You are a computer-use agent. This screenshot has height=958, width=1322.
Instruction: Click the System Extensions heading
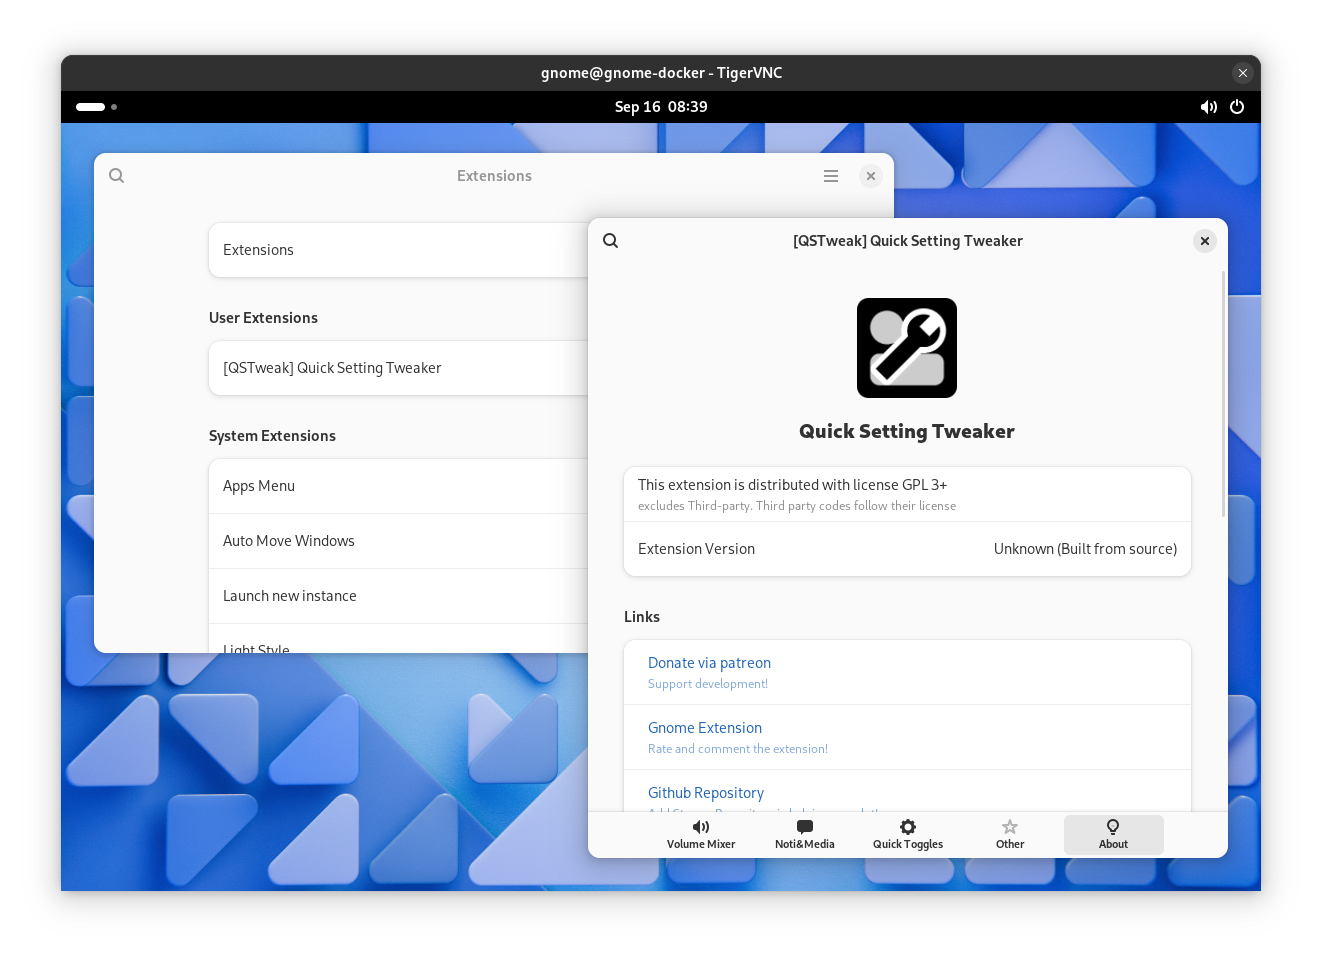(x=272, y=436)
